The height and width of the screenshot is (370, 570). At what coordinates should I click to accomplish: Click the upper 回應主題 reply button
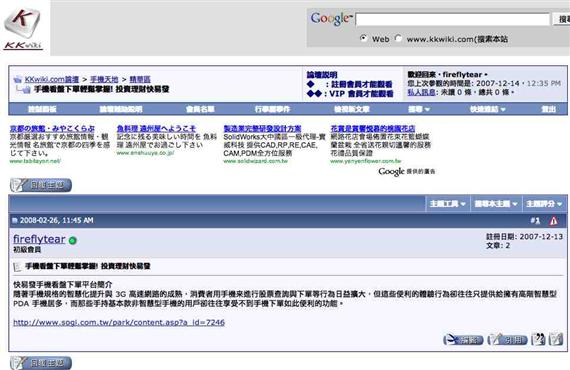coord(41,185)
